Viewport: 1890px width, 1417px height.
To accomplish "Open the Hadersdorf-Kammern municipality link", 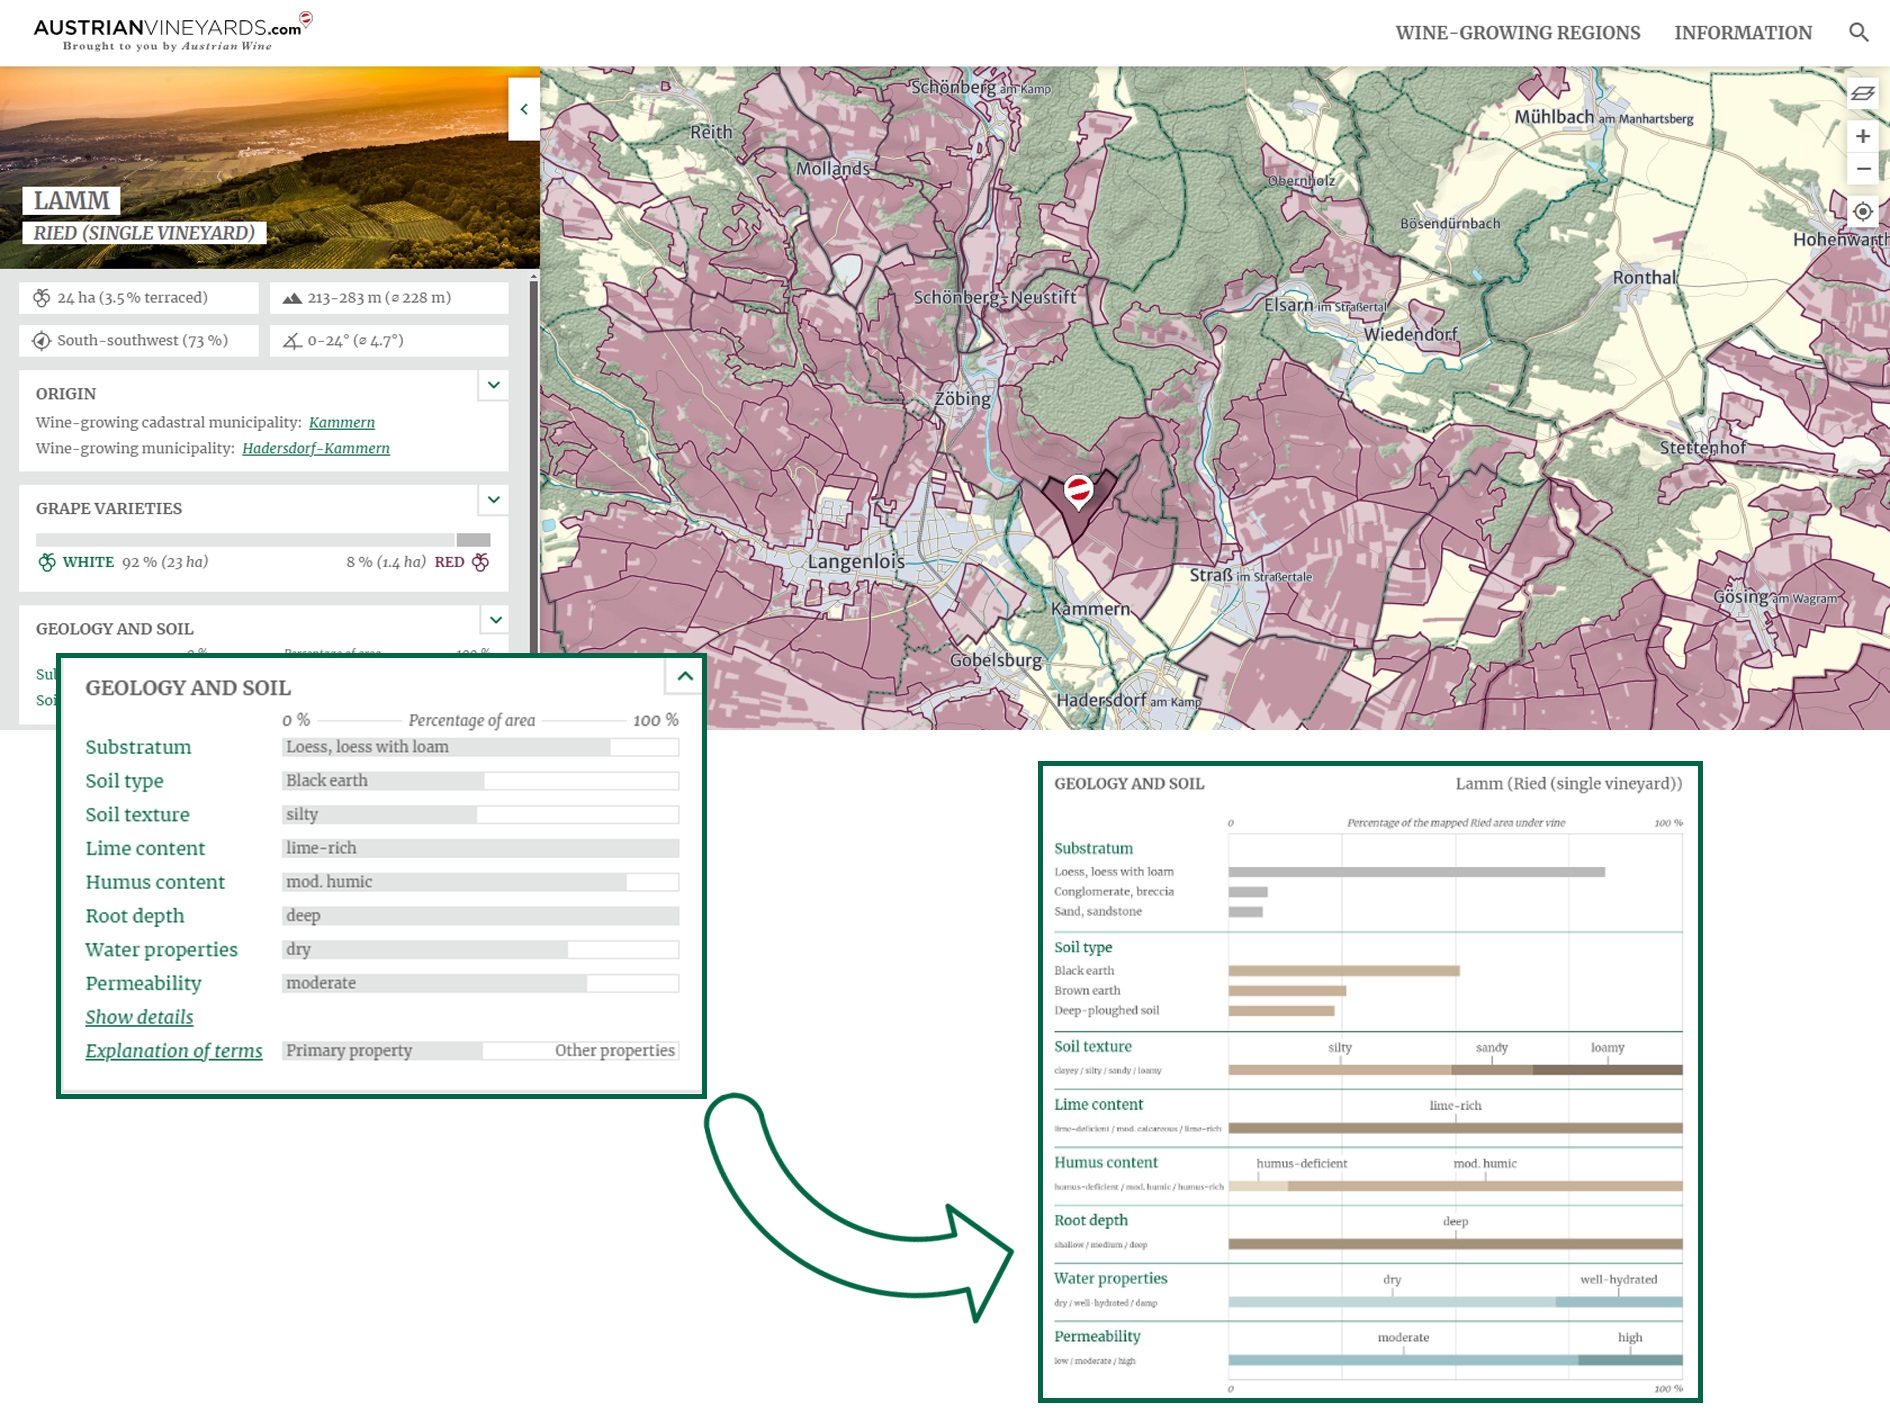I will tap(316, 449).
